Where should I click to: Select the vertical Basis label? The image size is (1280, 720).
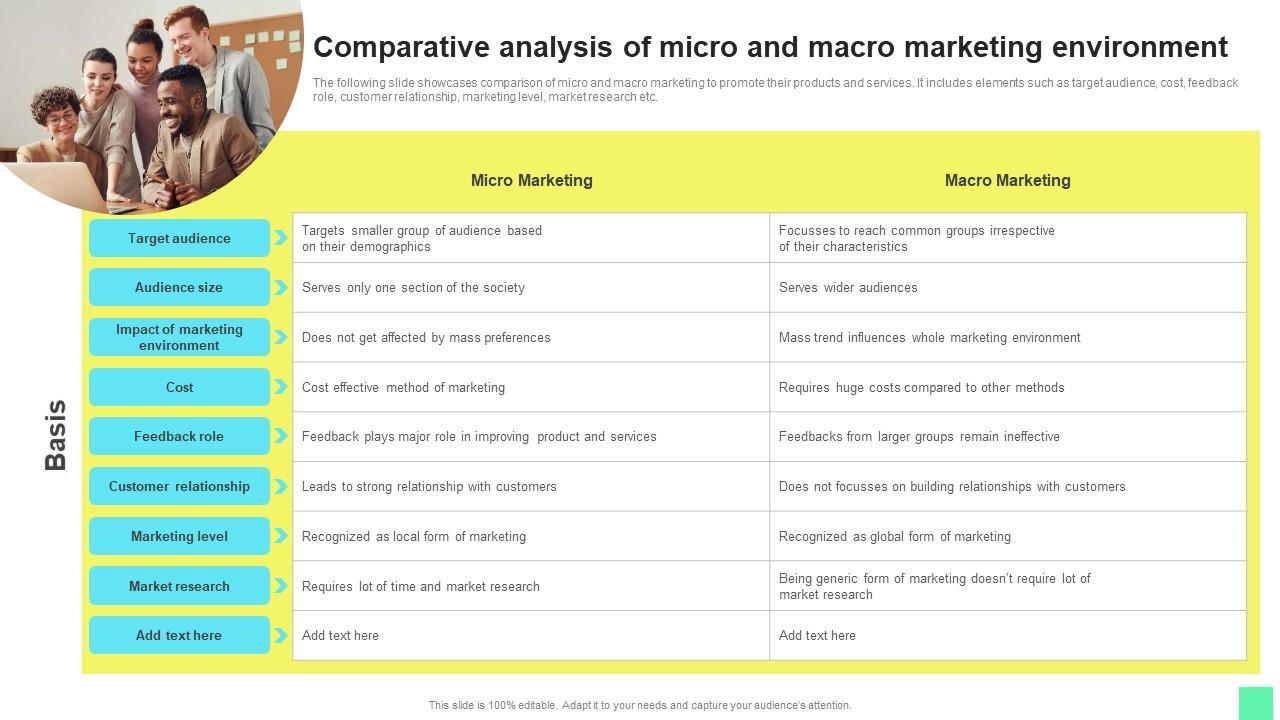[56, 435]
